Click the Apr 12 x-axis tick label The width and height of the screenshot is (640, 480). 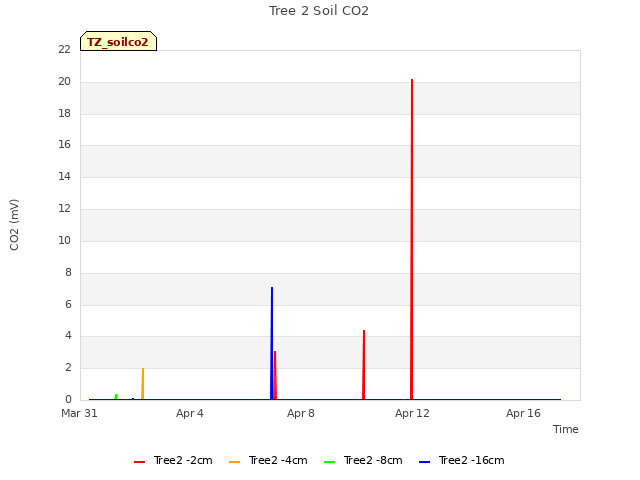point(412,413)
